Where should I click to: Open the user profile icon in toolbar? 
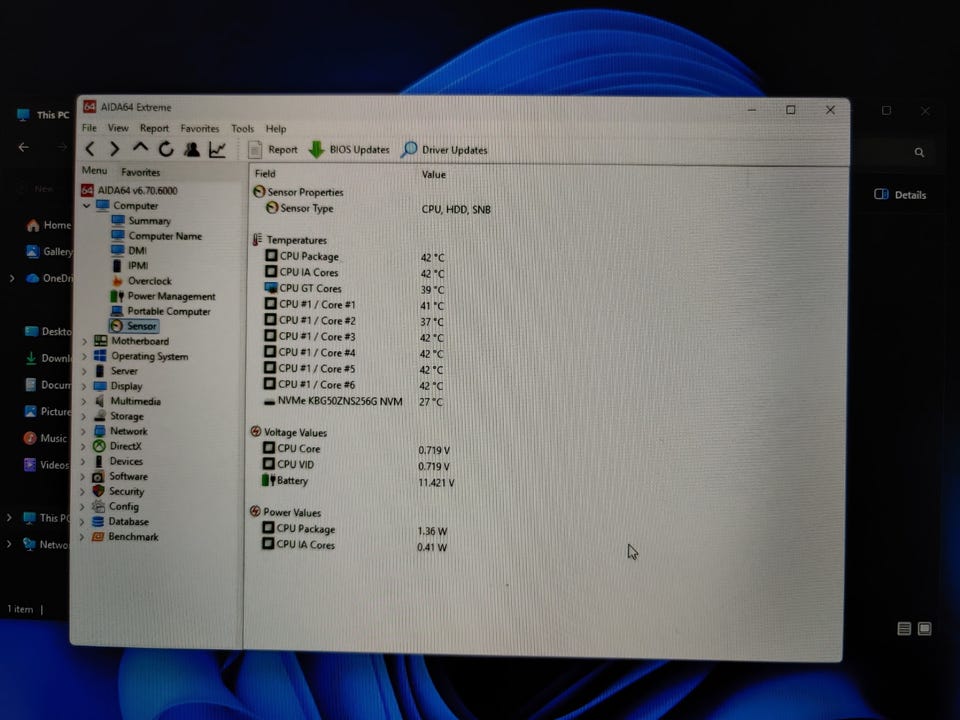tap(192, 149)
